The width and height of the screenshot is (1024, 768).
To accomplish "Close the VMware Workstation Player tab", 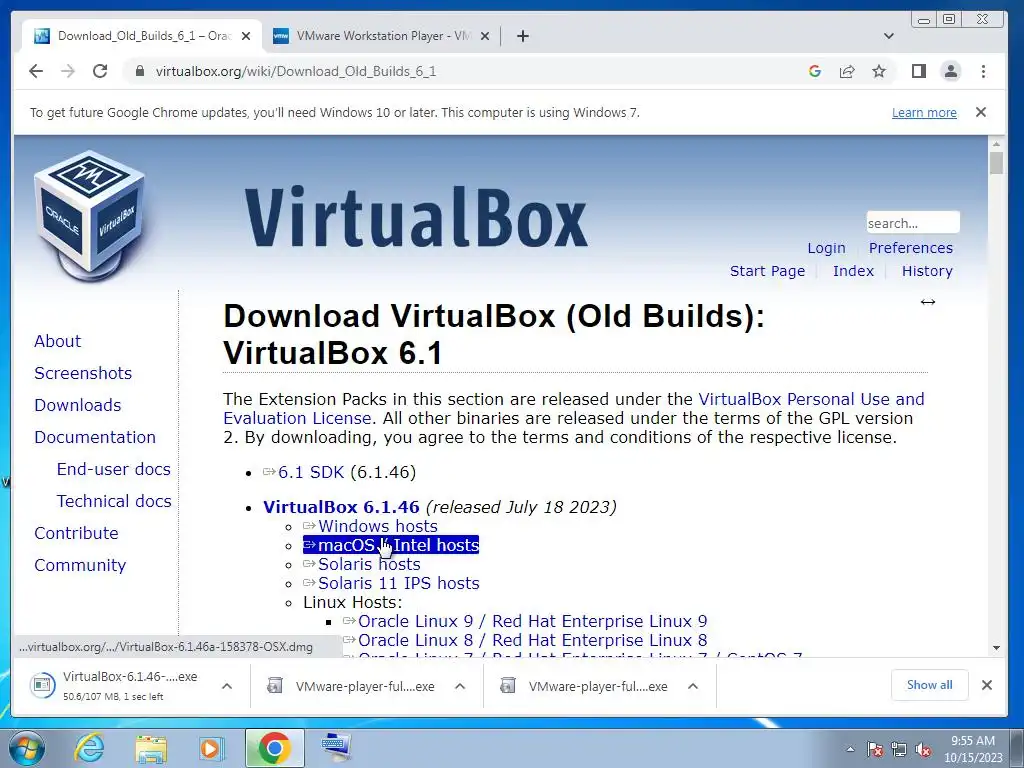I will click(x=485, y=36).
